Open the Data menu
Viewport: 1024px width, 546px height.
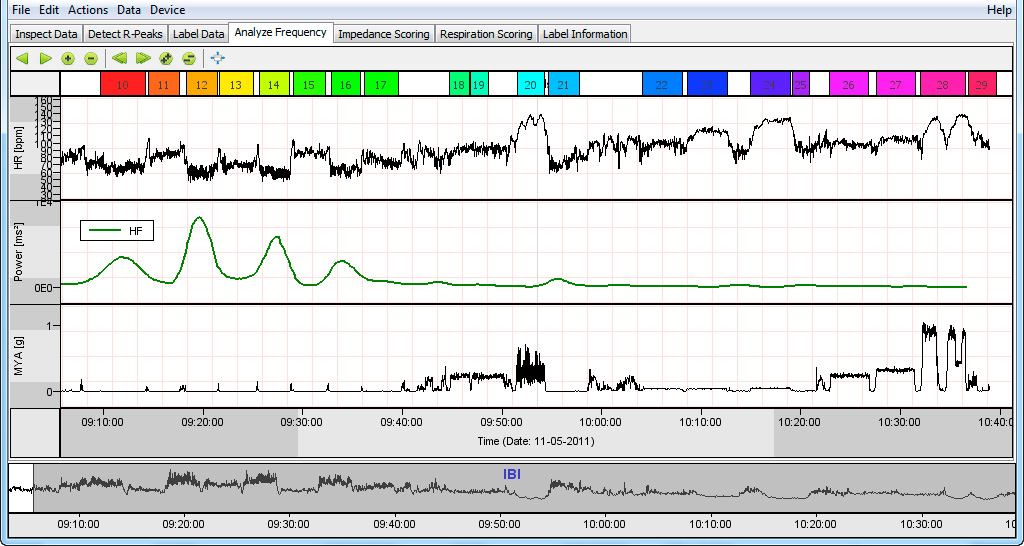point(129,10)
